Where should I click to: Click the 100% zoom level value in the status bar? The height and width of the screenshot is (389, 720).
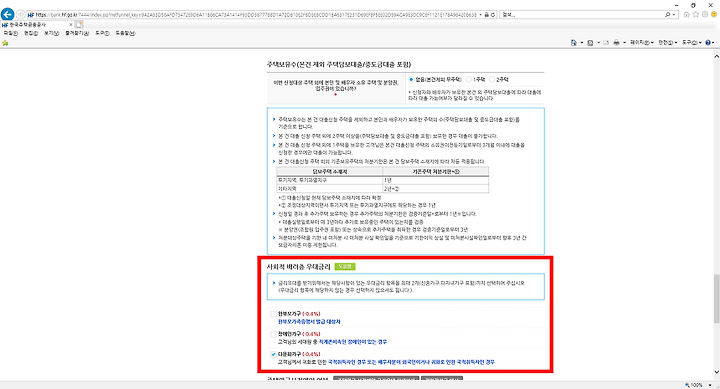698,385
